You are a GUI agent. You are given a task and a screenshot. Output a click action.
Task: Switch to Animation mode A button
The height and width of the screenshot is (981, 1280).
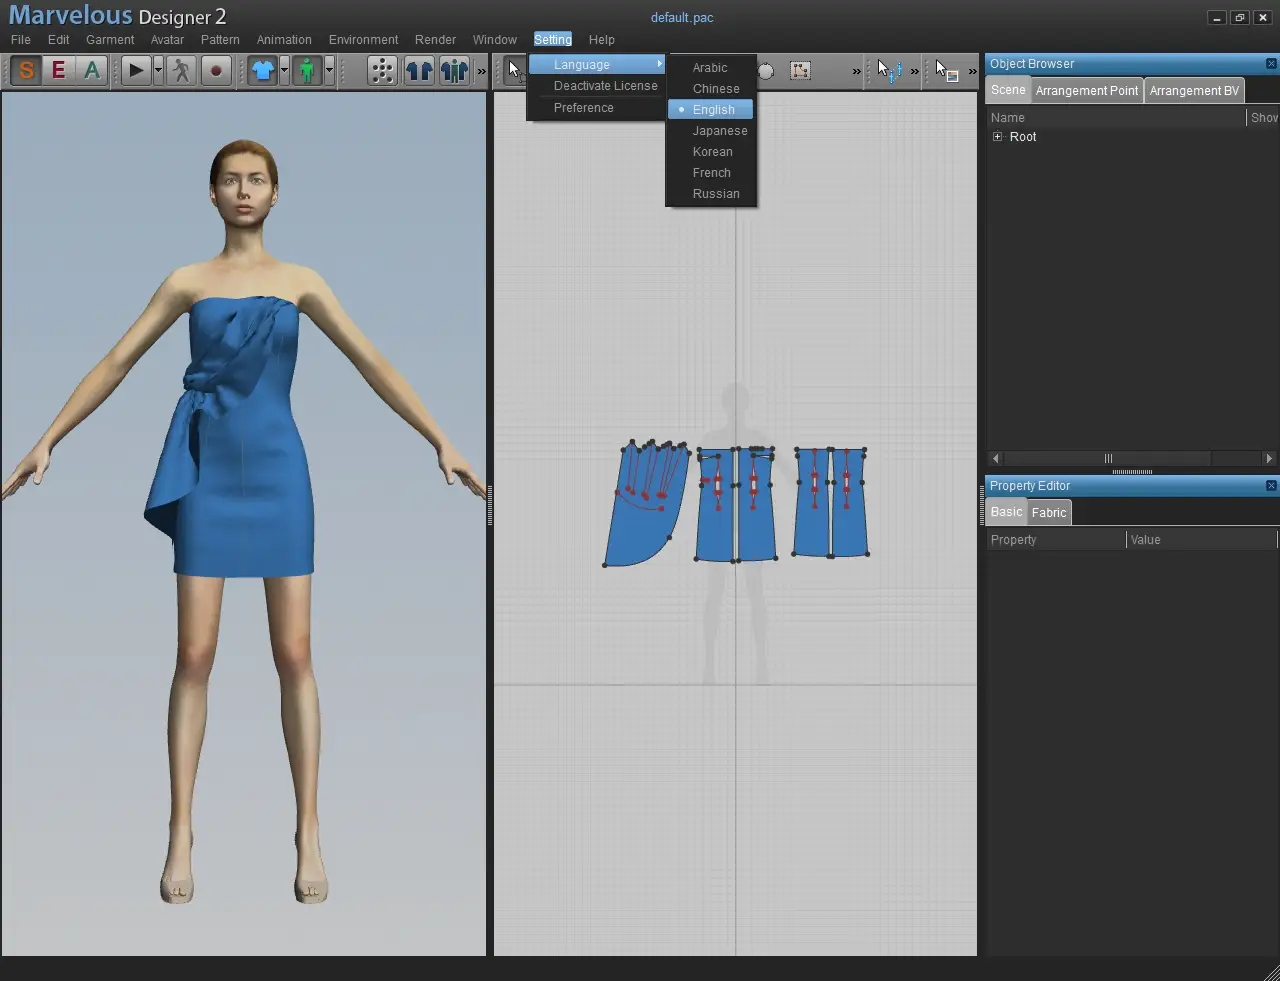tap(92, 70)
